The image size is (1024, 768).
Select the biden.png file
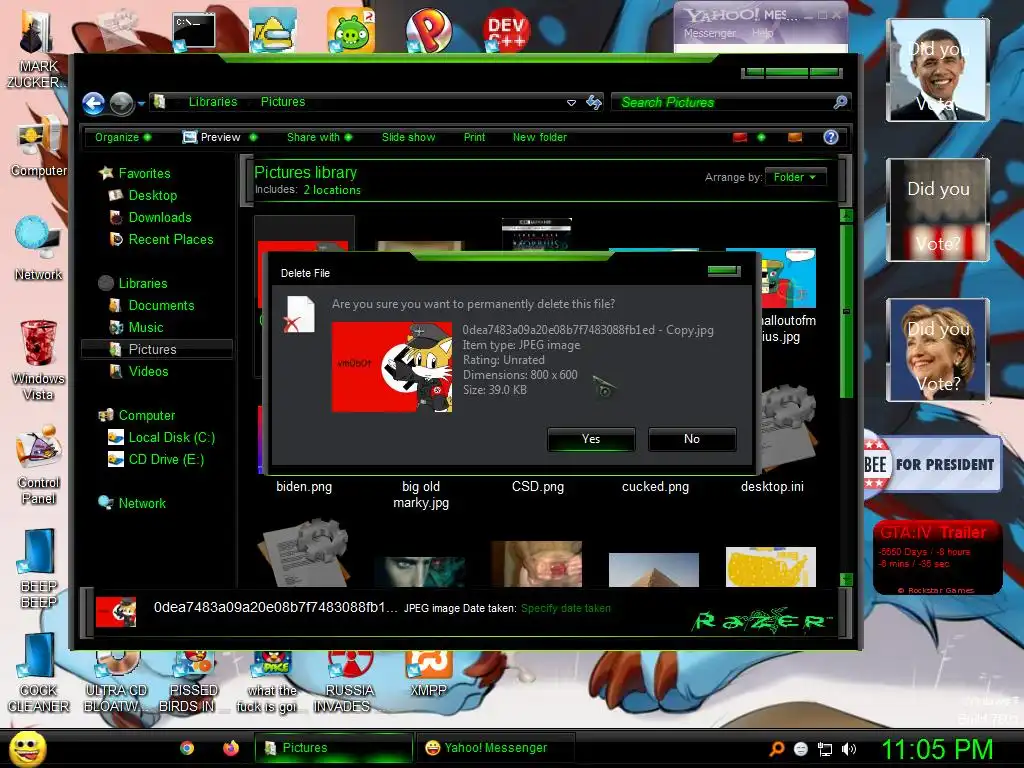[x=304, y=487]
